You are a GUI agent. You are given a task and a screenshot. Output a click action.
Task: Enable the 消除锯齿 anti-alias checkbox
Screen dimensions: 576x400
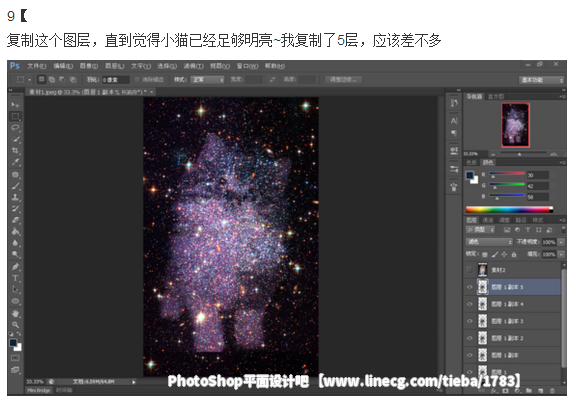[137, 79]
